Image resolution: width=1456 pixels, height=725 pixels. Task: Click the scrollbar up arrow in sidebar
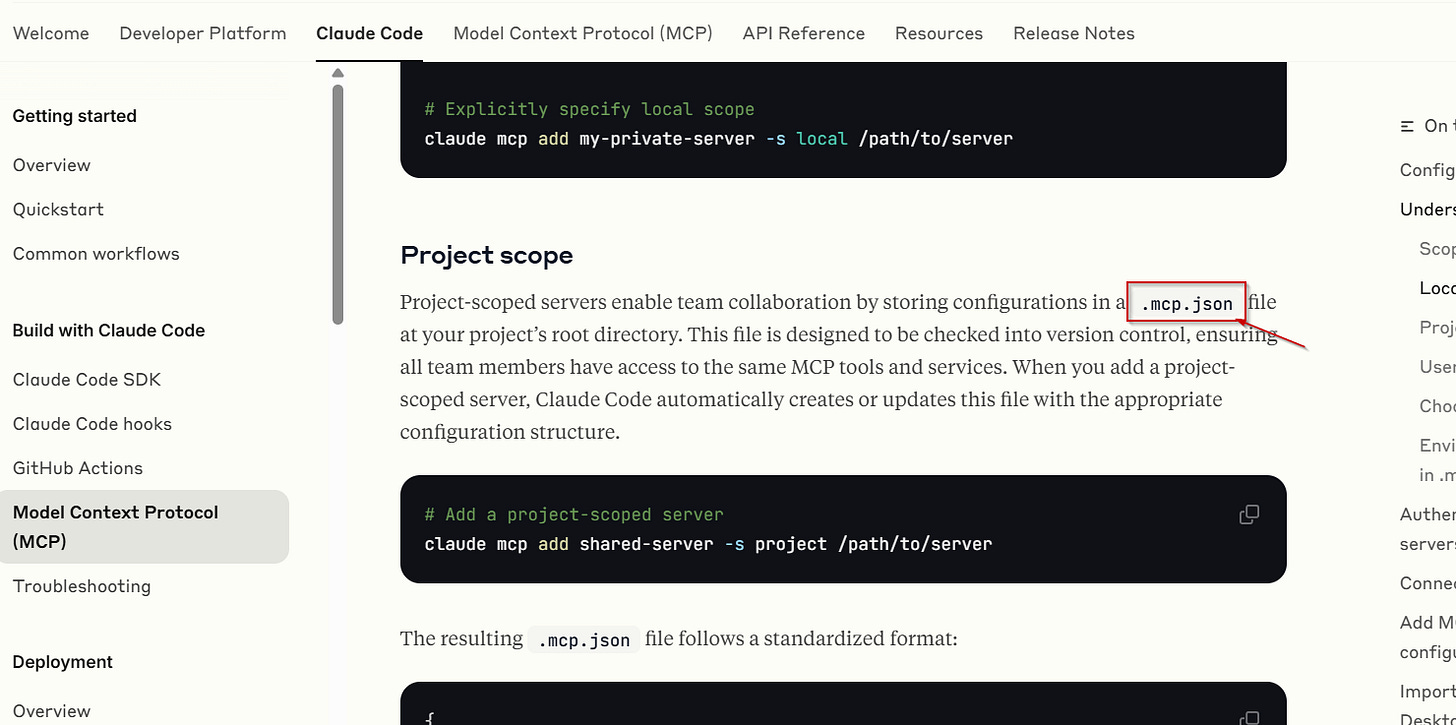338,73
